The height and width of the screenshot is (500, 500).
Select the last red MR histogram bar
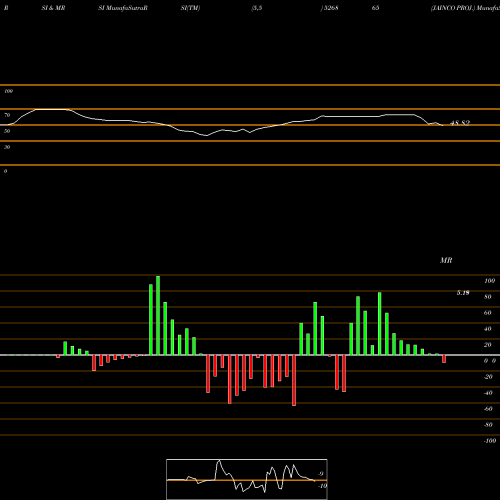tap(444, 359)
